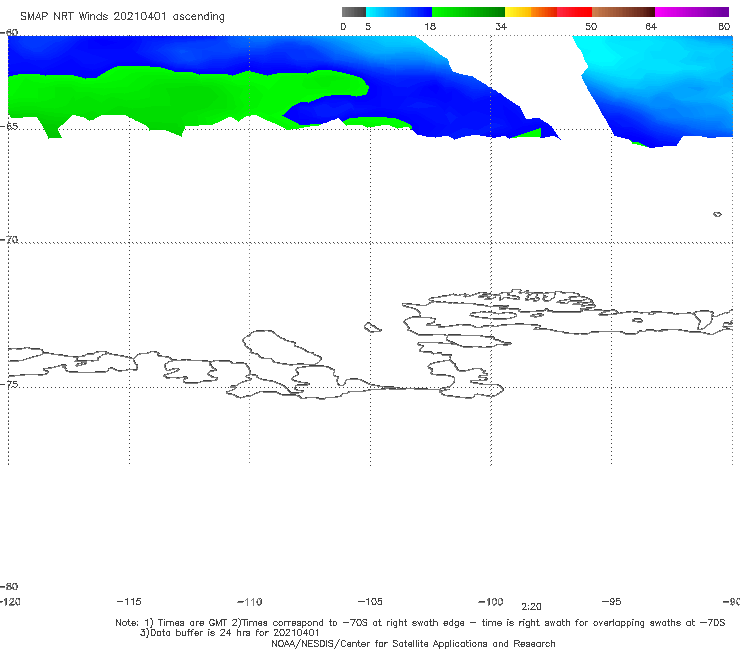Click the color bar label '50'
This screenshot has height=650, width=740.
tap(591, 26)
